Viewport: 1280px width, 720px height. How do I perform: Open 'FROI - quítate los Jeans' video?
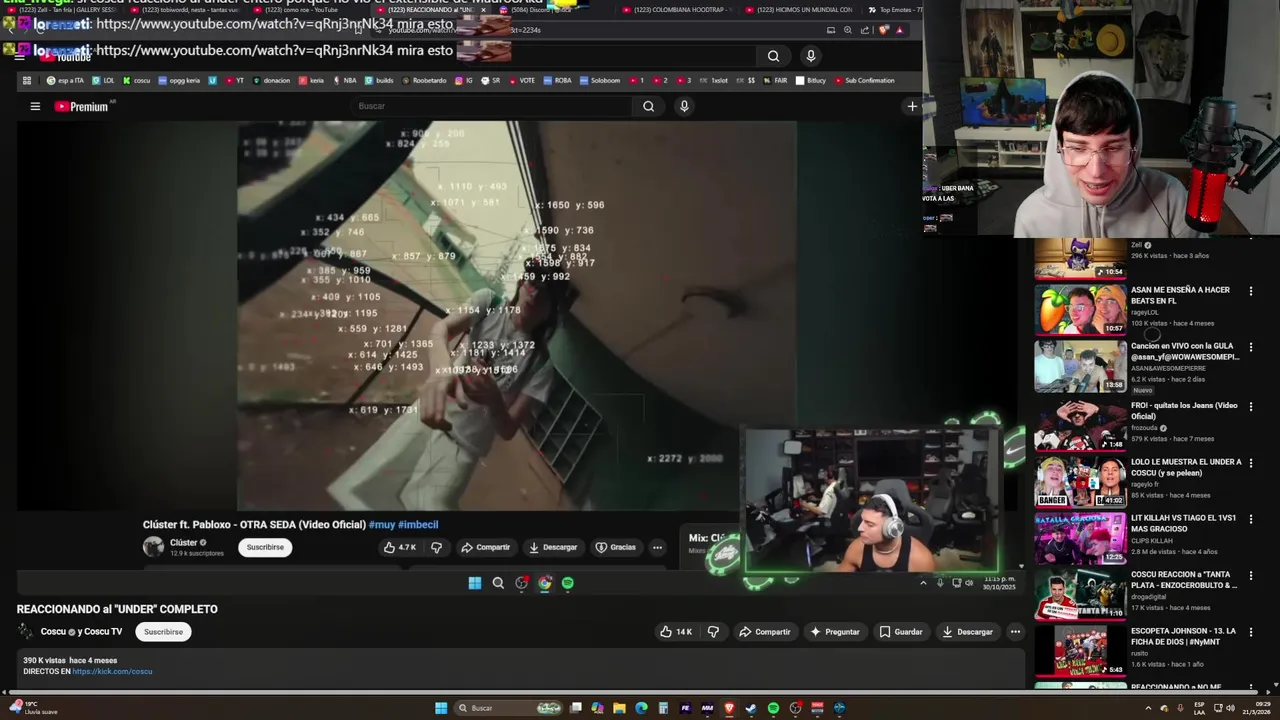pos(1080,425)
